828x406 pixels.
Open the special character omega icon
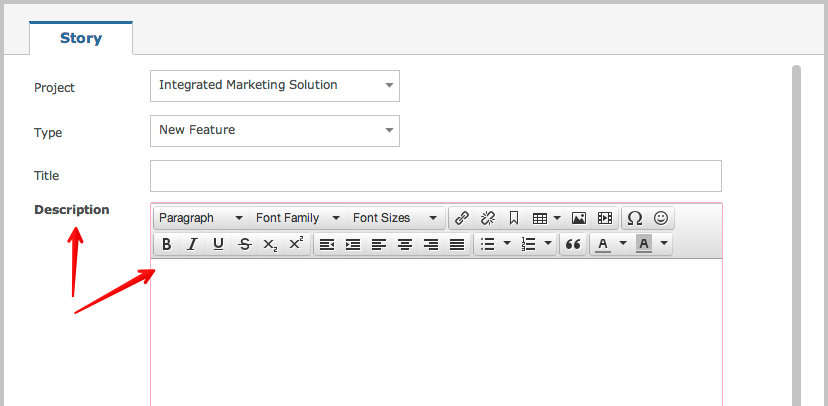click(635, 218)
